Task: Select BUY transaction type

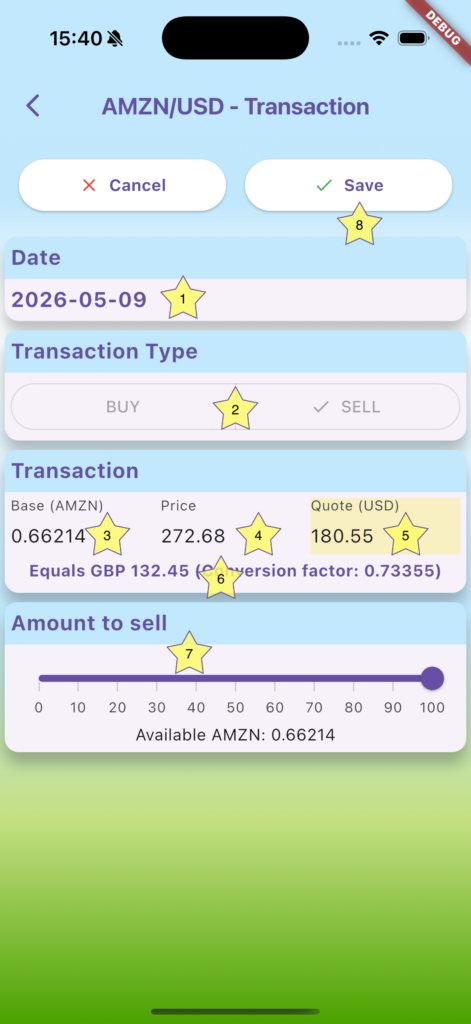Action: pos(123,407)
